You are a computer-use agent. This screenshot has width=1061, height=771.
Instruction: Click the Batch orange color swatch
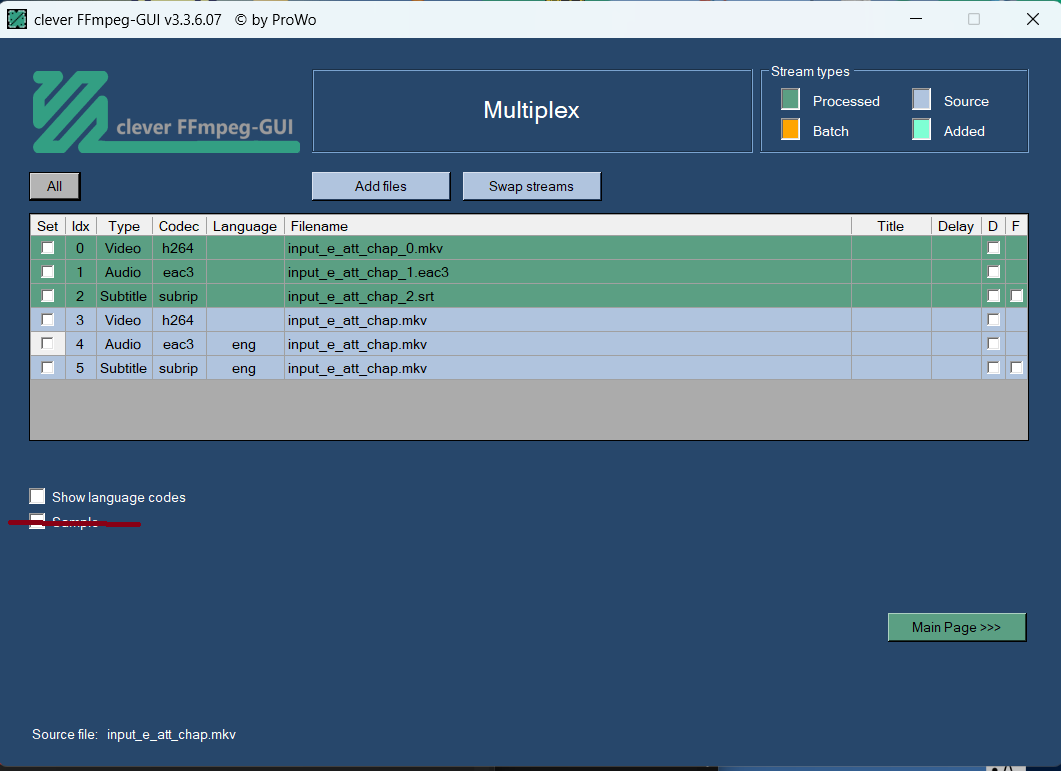[790, 129]
